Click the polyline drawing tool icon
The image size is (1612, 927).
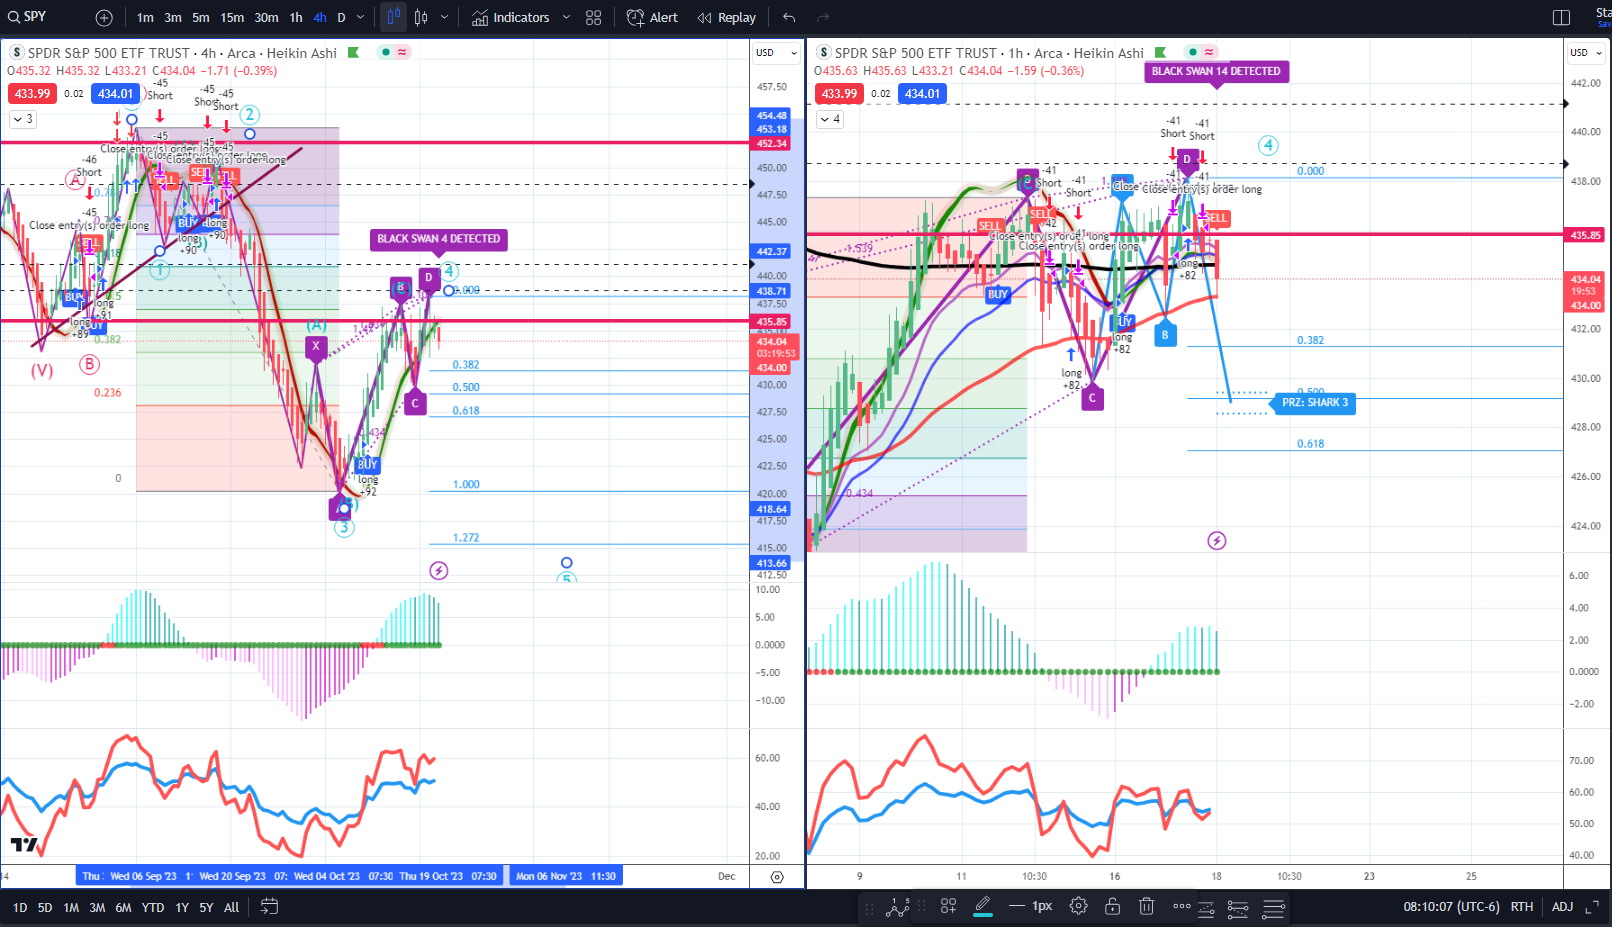(x=898, y=907)
